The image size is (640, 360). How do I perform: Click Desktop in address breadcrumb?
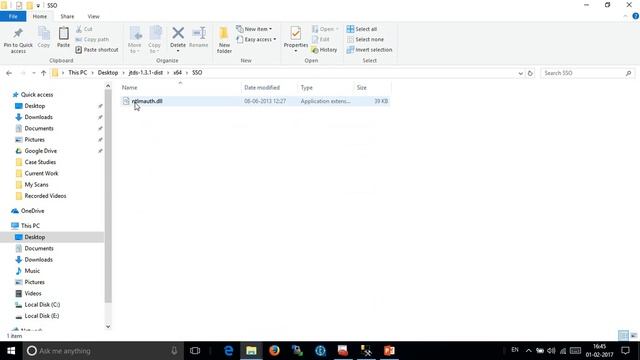pyautogui.click(x=108, y=72)
